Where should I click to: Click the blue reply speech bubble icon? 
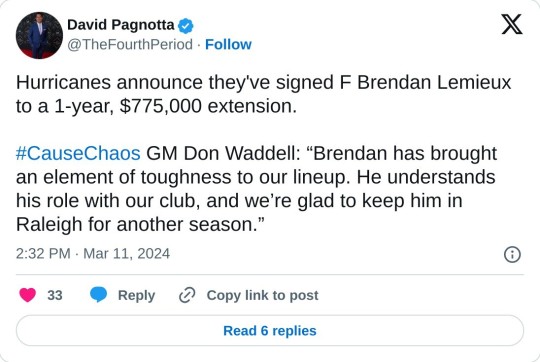(x=98, y=295)
